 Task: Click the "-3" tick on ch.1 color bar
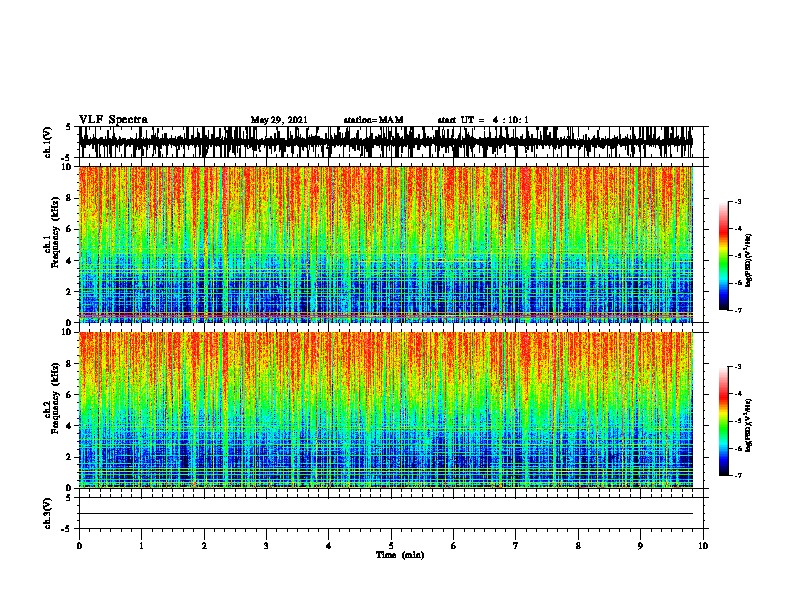click(x=738, y=202)
